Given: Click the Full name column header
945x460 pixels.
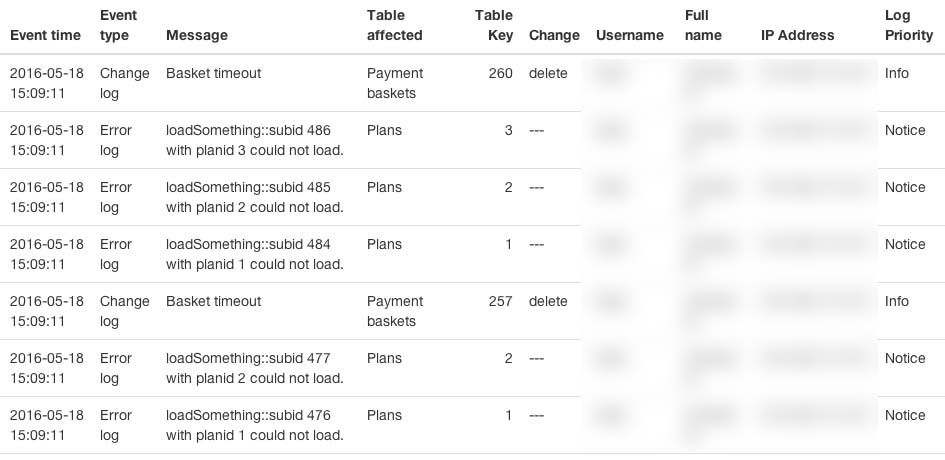Looking at the screenshot, I should (703, 25).
